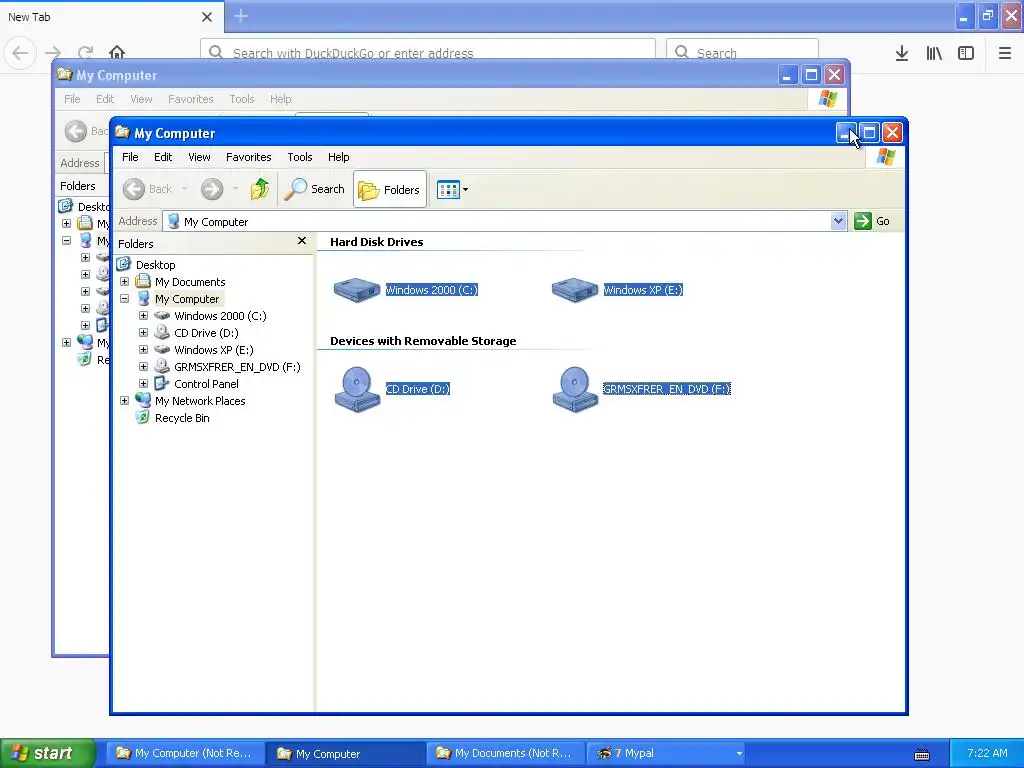
Task: Open Search in front My Computer toolbar
Action: [314, 189]
